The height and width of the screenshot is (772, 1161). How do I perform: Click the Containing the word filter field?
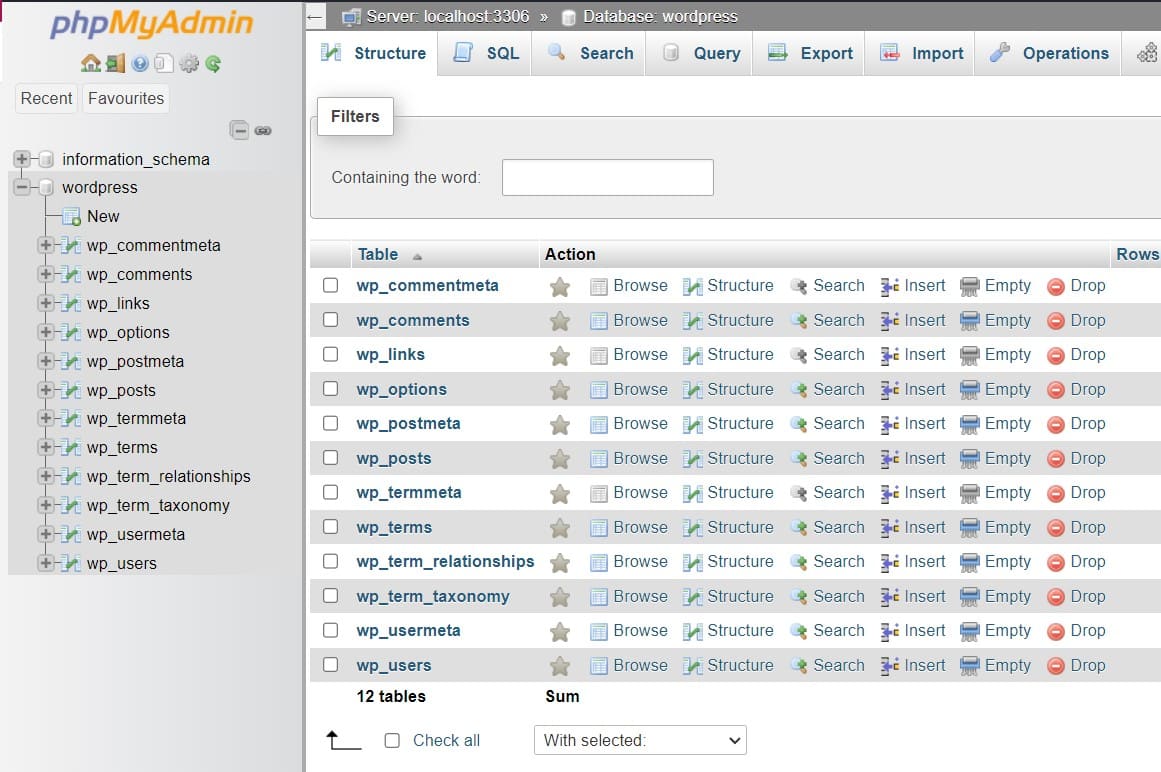(607, 177)
